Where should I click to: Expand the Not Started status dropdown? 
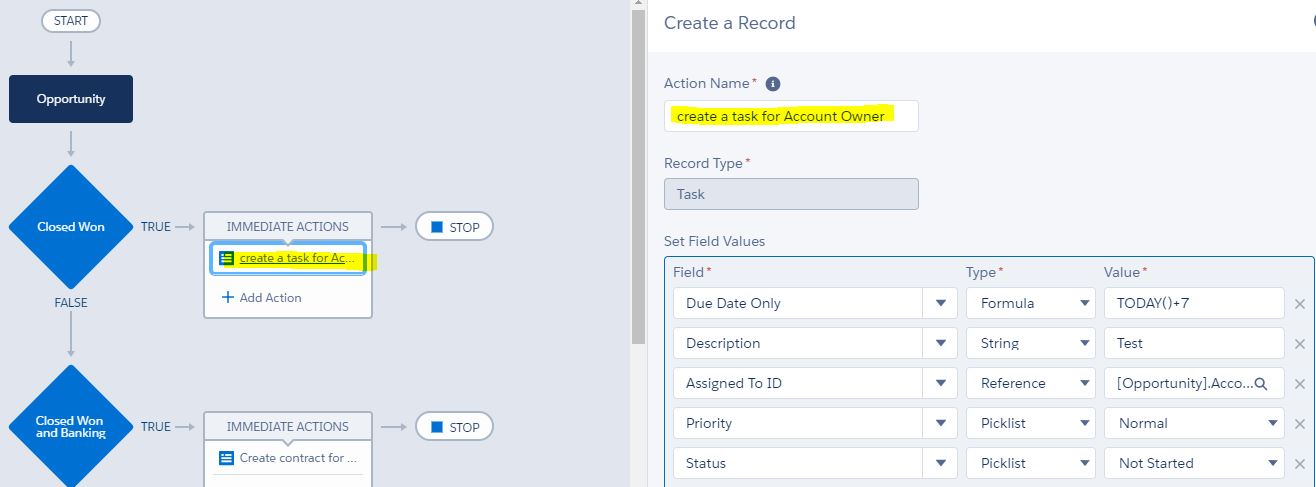click(x=1273, y=463)
